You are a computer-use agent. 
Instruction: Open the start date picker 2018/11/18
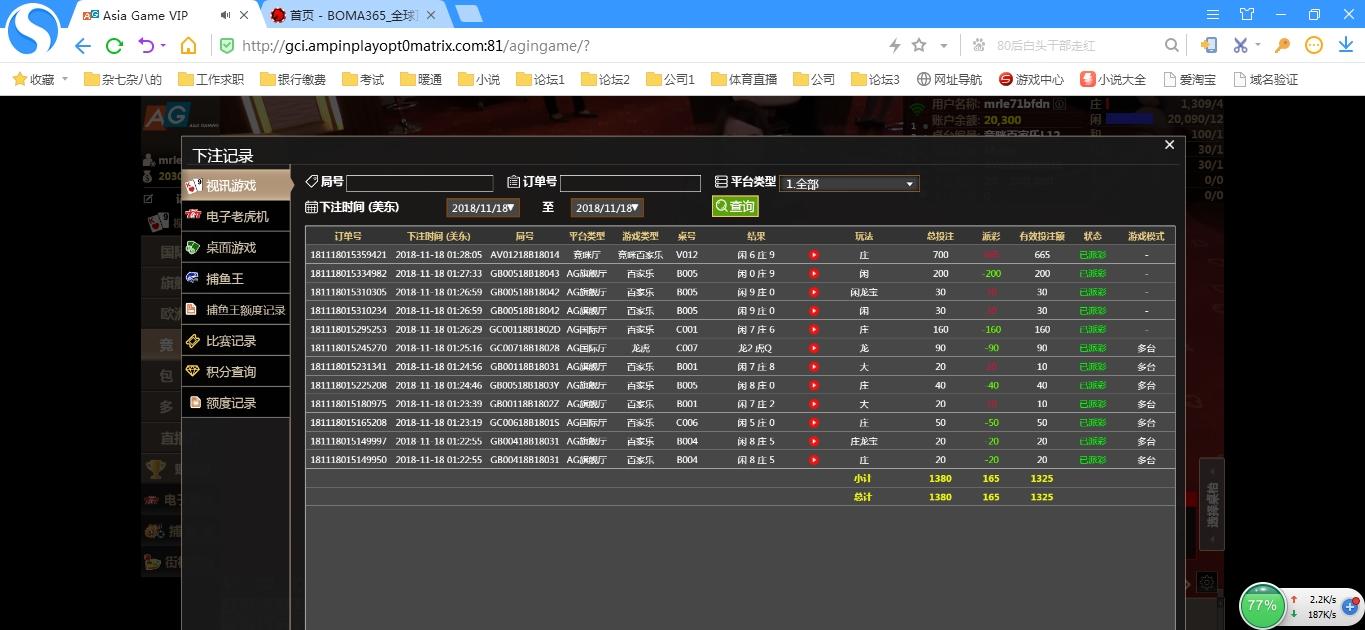[483, 208]
